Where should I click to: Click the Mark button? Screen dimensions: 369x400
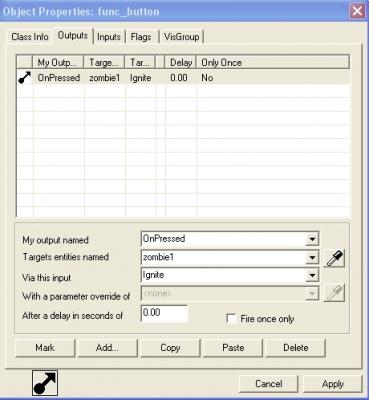click(45, 348)
